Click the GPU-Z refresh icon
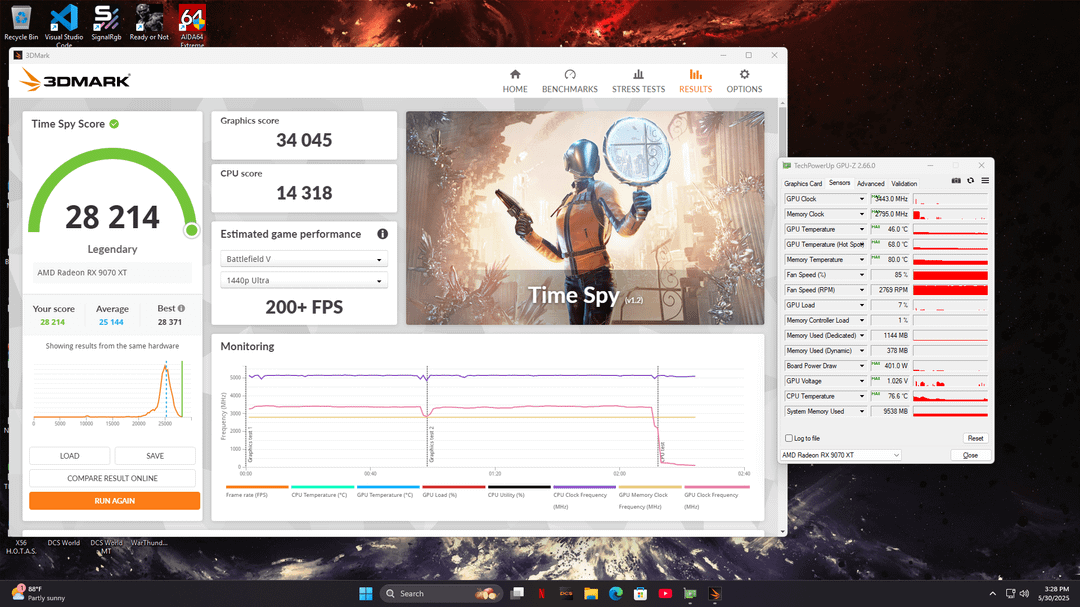This screenshot has height=607, width=1080. (x=970, y=181)
